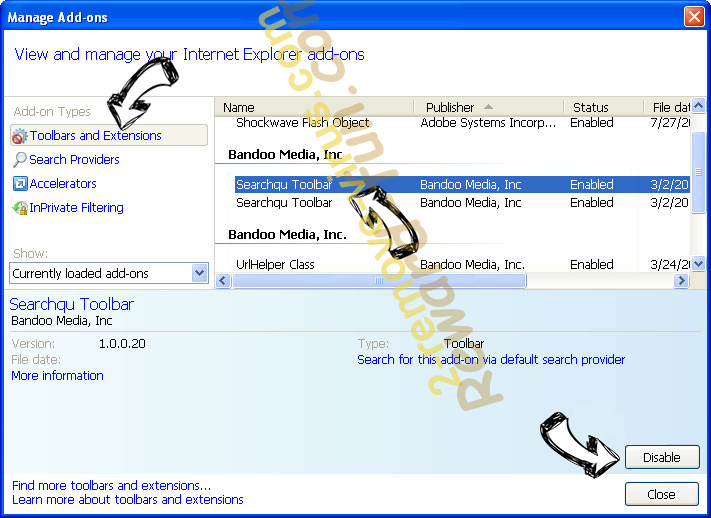Select the Shockwave Flash Object row
This screenshot has width=711, height=518.
pyautogui.click(x=462, y=122)
